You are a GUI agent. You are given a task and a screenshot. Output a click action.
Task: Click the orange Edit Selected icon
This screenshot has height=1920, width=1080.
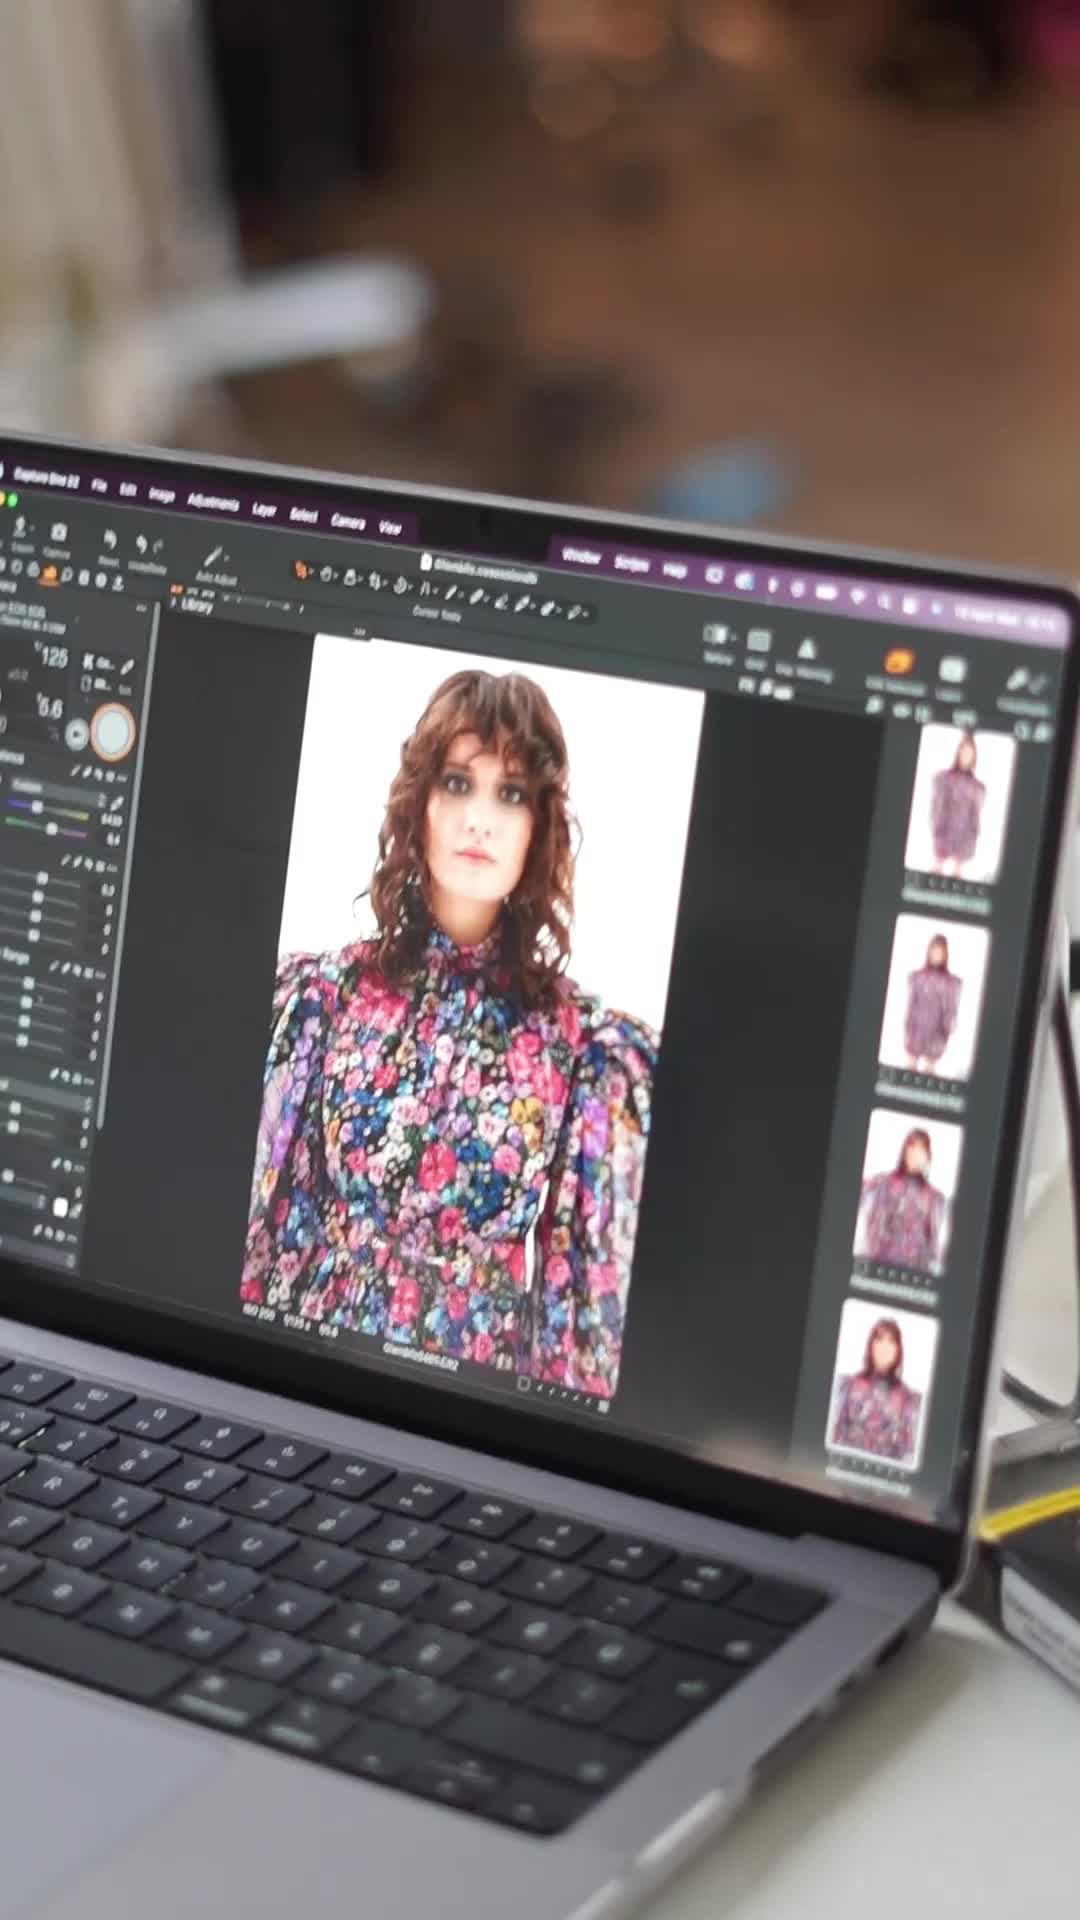(899, 662)
